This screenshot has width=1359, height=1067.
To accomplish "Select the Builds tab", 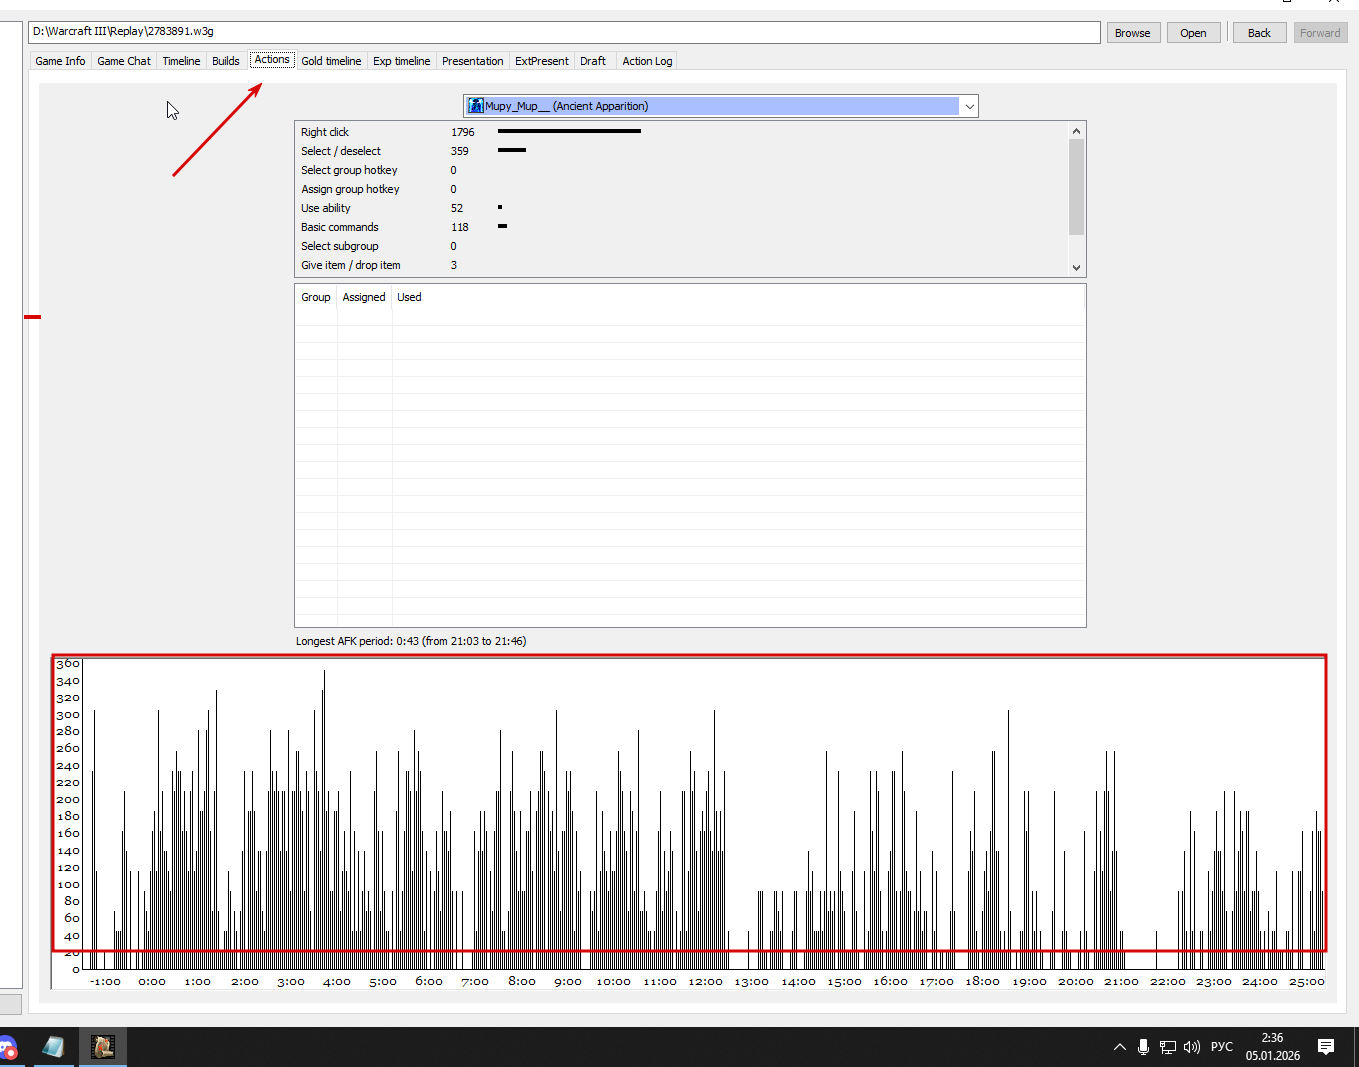I will click(226, 61).
